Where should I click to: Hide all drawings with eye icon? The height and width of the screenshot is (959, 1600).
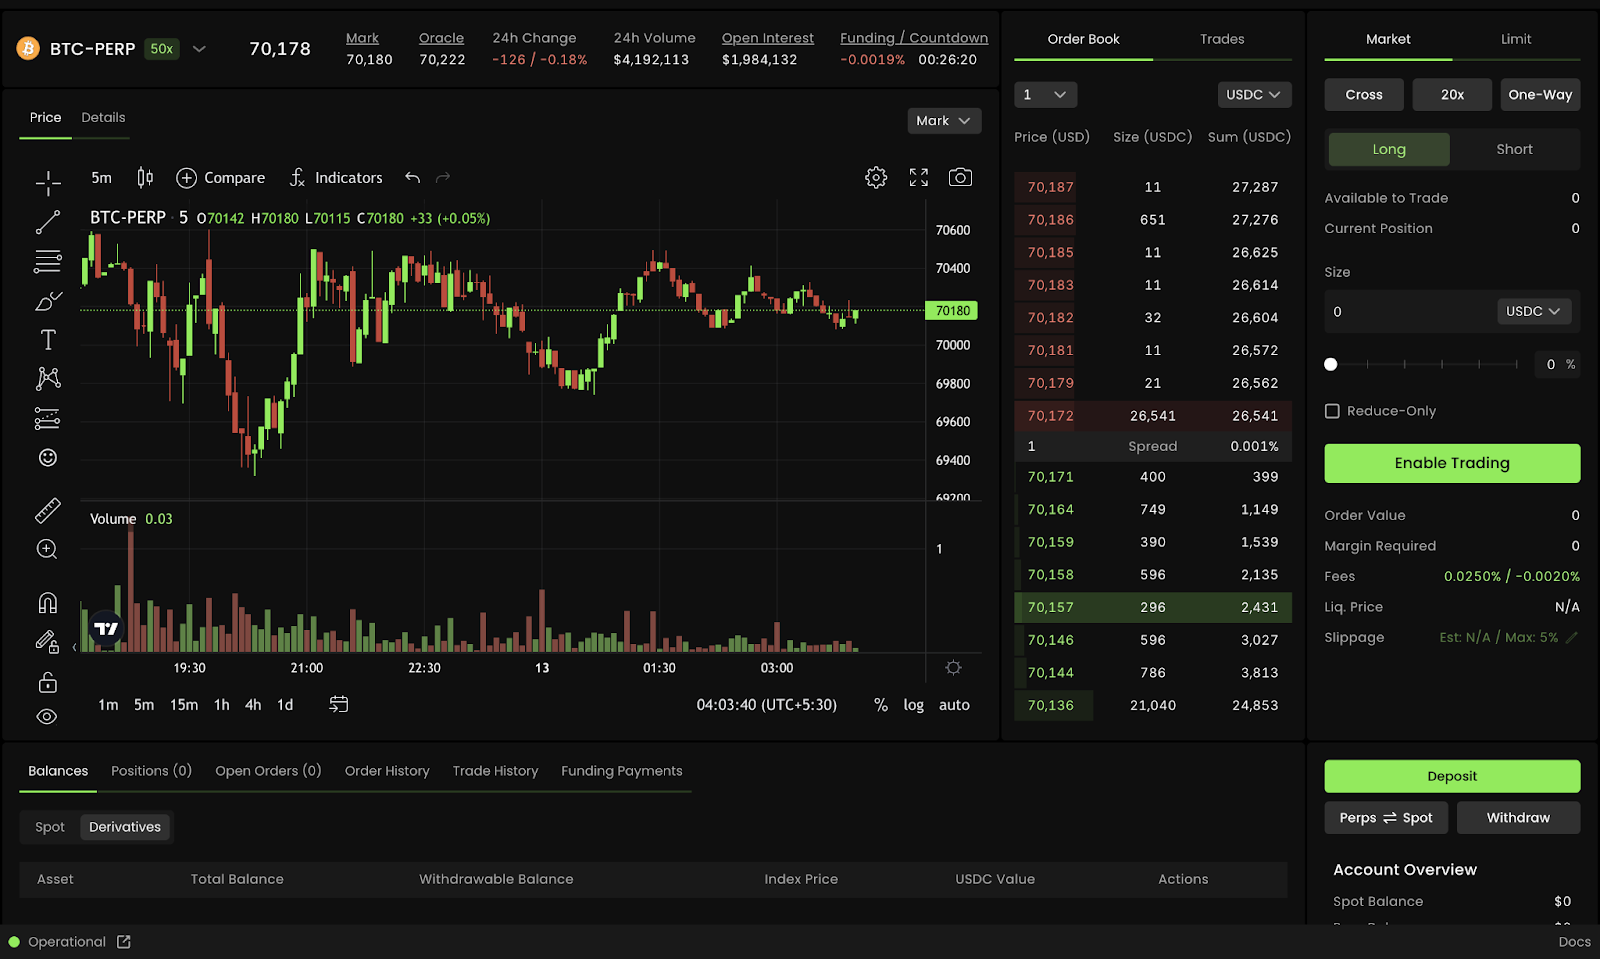tap(47, 717)
